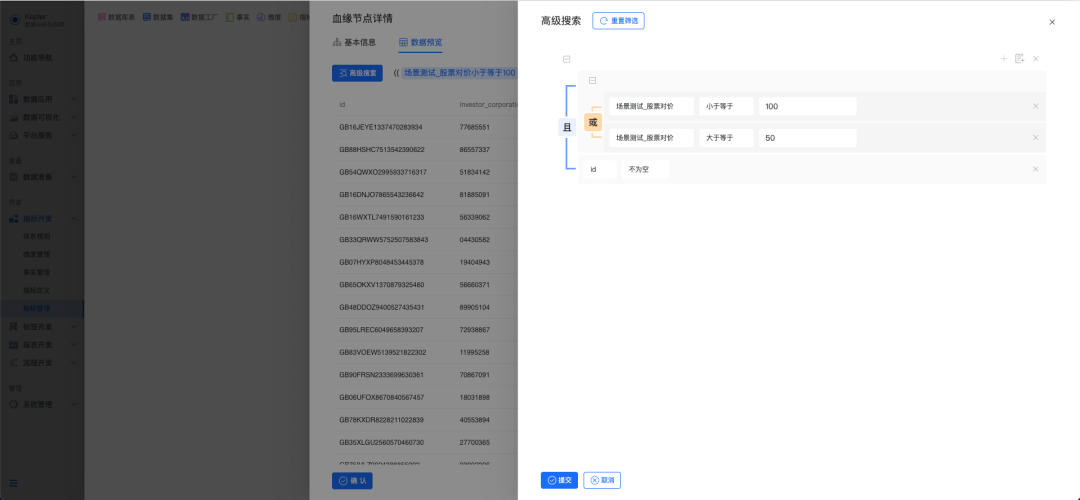The width and height of the screenshot is (1080, 500).
Task: Click the 高级搜索 button in node details
Action: point(357,72)
